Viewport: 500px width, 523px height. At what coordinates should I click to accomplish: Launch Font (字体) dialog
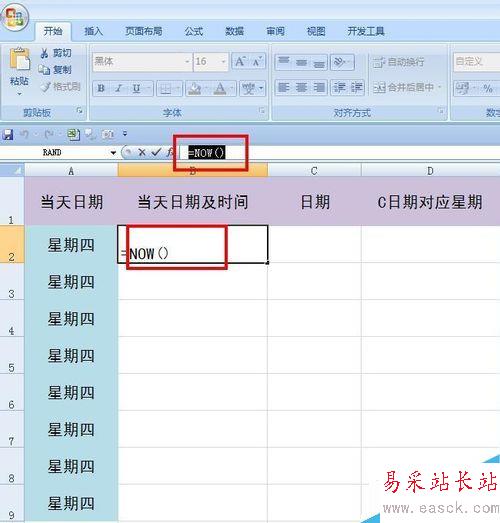coord(262,110)
